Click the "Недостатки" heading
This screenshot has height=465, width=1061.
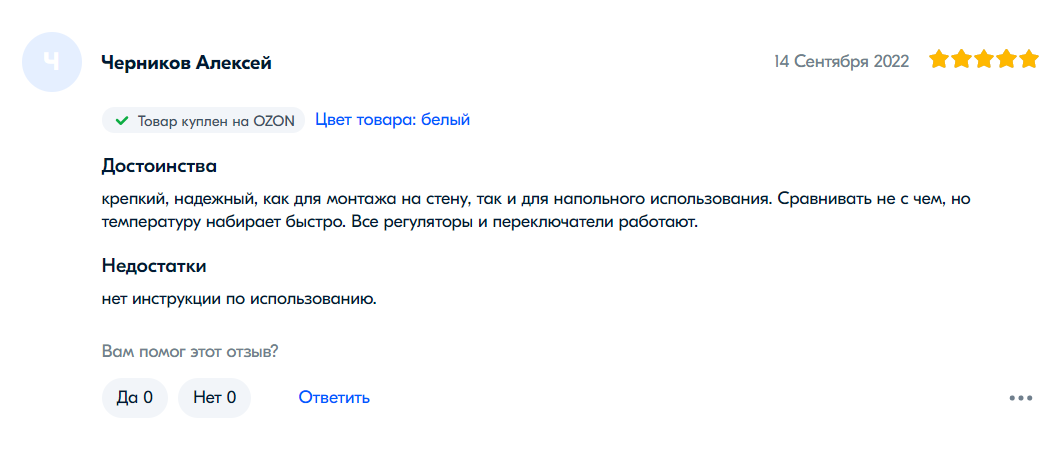click(154, 266)
